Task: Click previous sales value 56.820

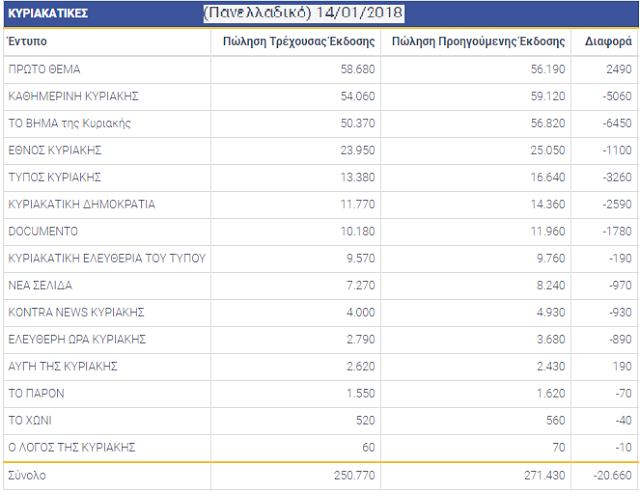Action: click(x=548, y=123)
